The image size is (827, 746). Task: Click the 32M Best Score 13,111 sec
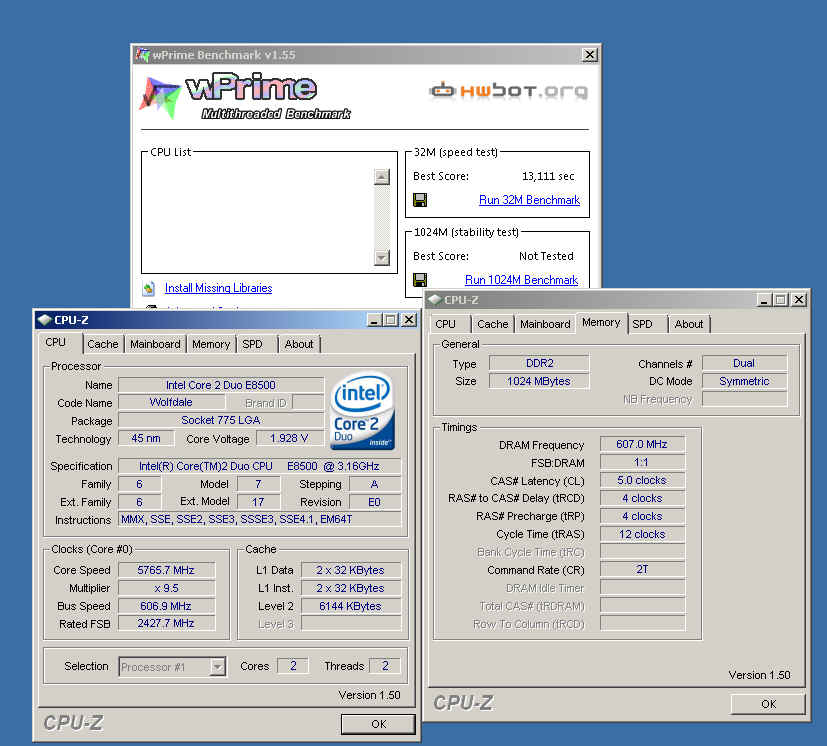(x=548, y=176)
